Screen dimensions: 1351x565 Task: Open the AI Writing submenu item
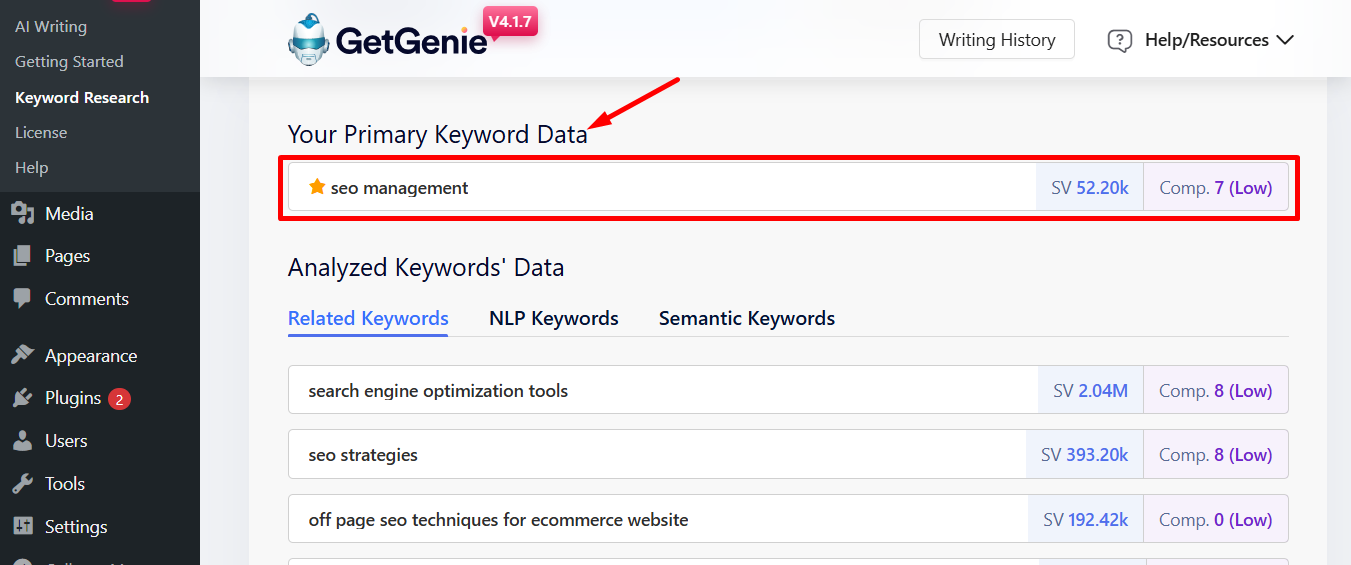pyautogui.click(x=51, y=27)
